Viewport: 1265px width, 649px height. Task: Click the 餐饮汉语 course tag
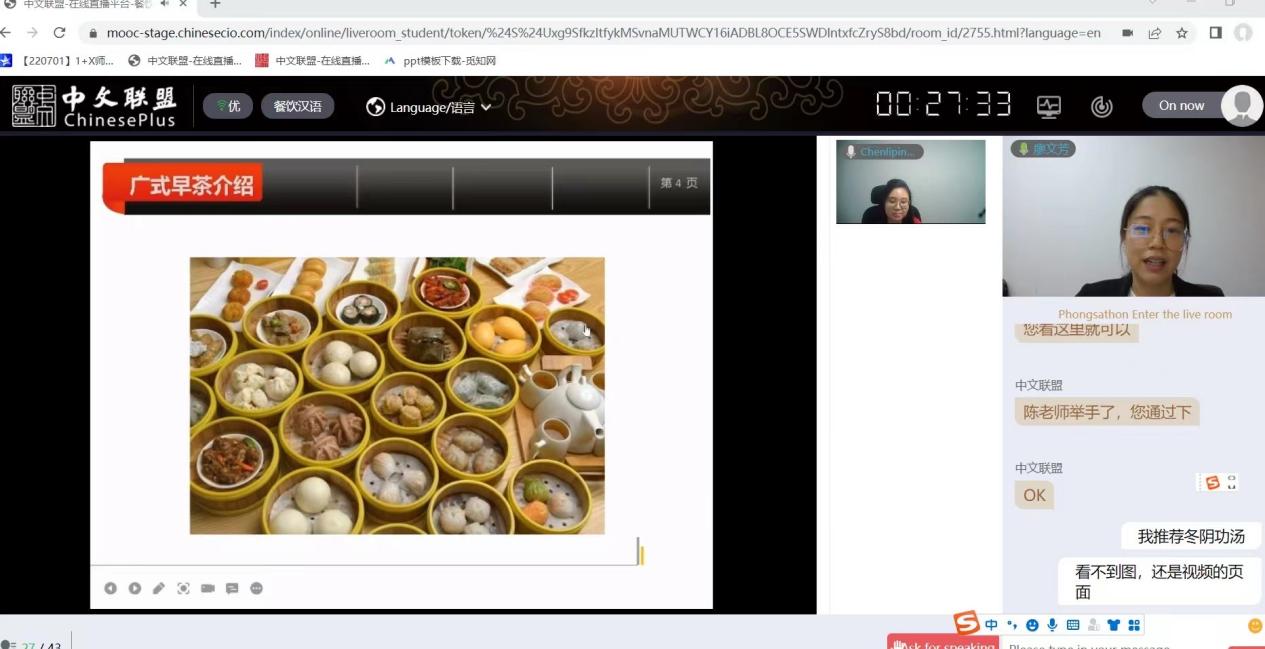point(297,106)
